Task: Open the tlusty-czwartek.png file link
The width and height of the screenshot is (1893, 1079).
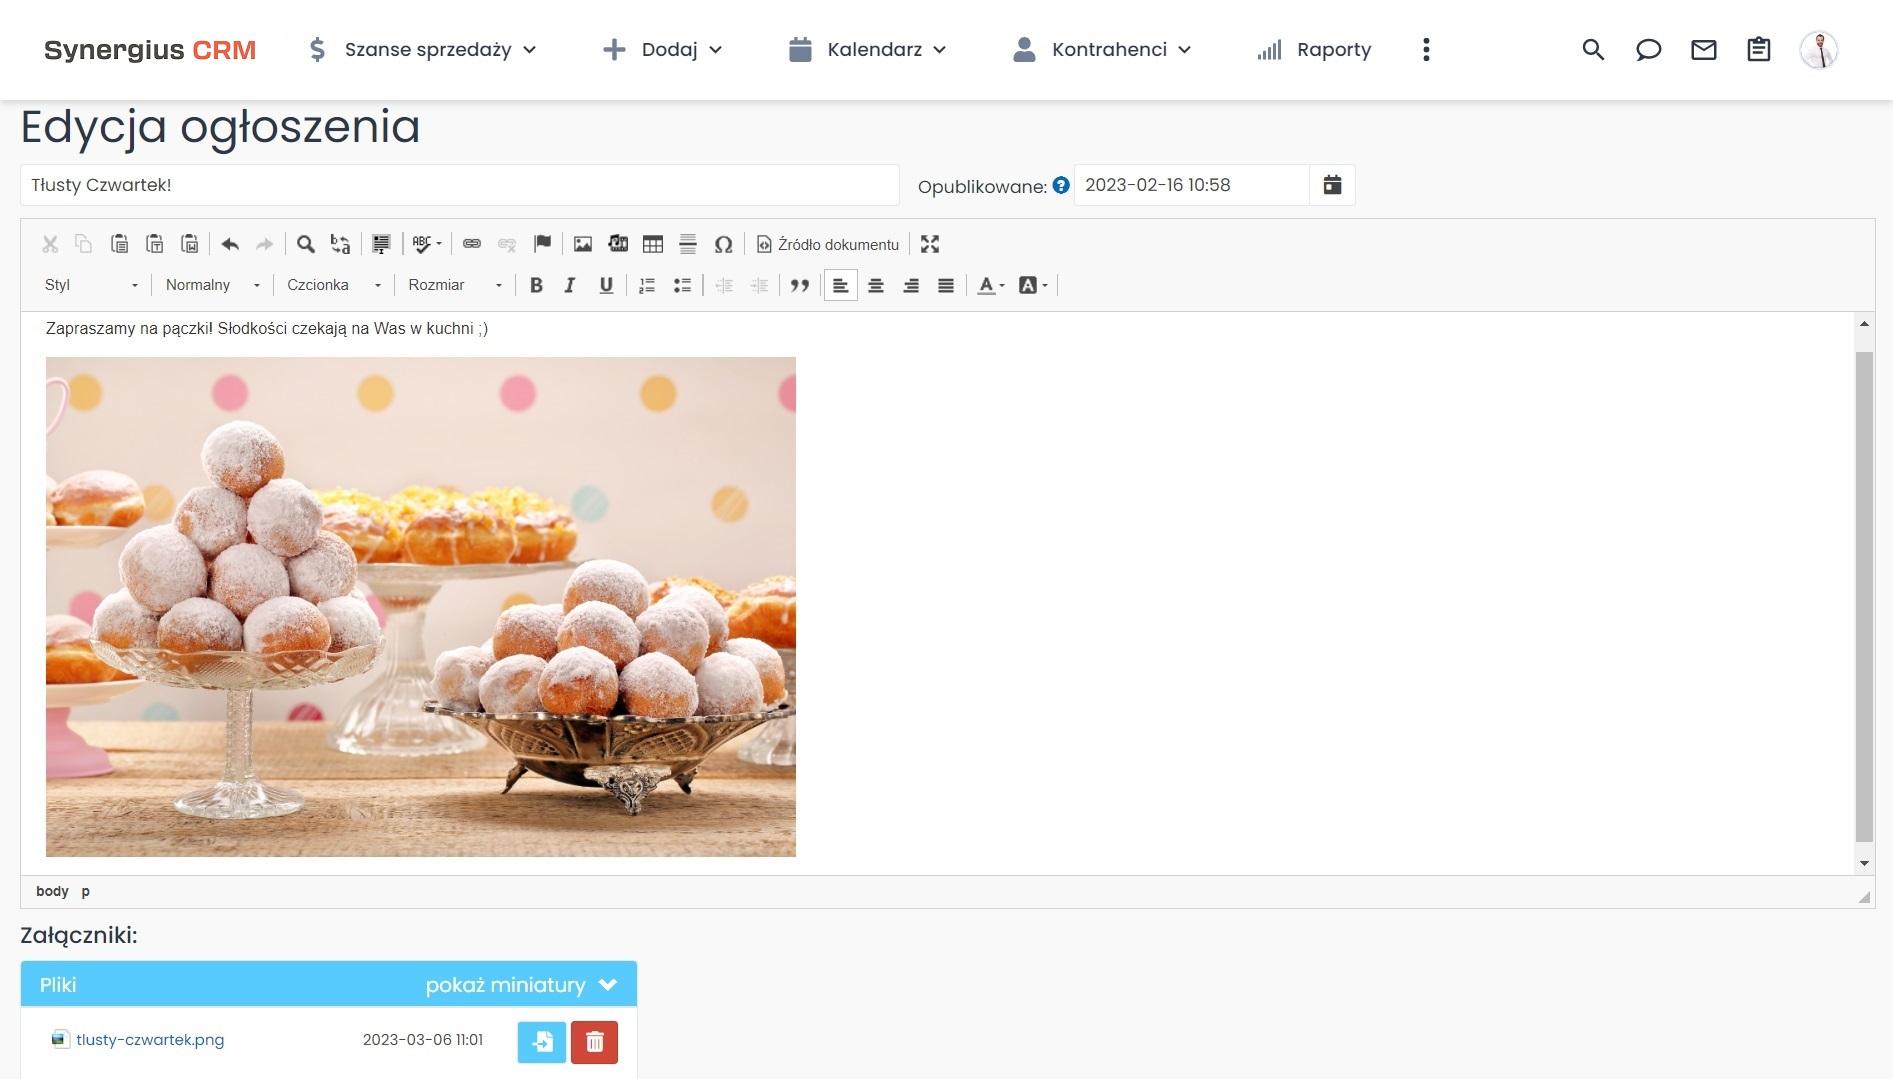Action: 150,1040
